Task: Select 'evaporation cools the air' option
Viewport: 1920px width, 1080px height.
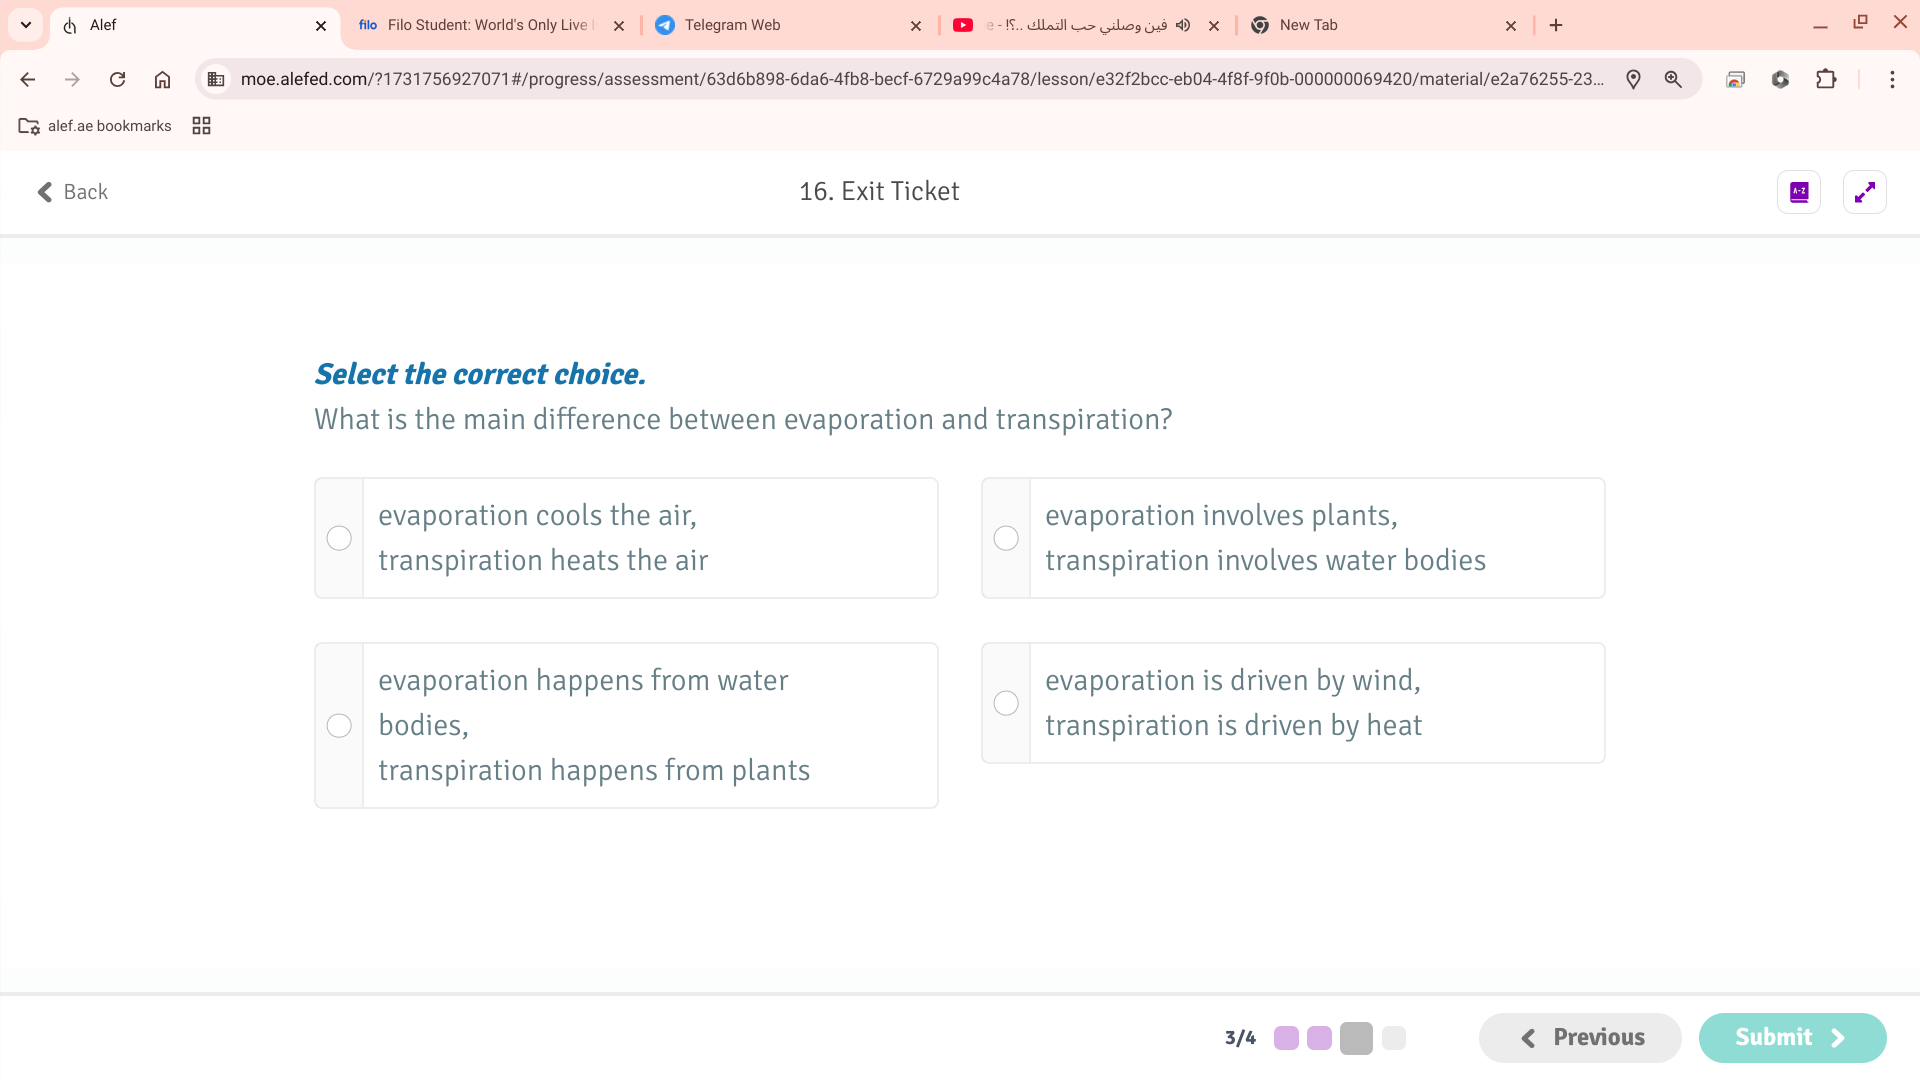Action: (339, 538)
